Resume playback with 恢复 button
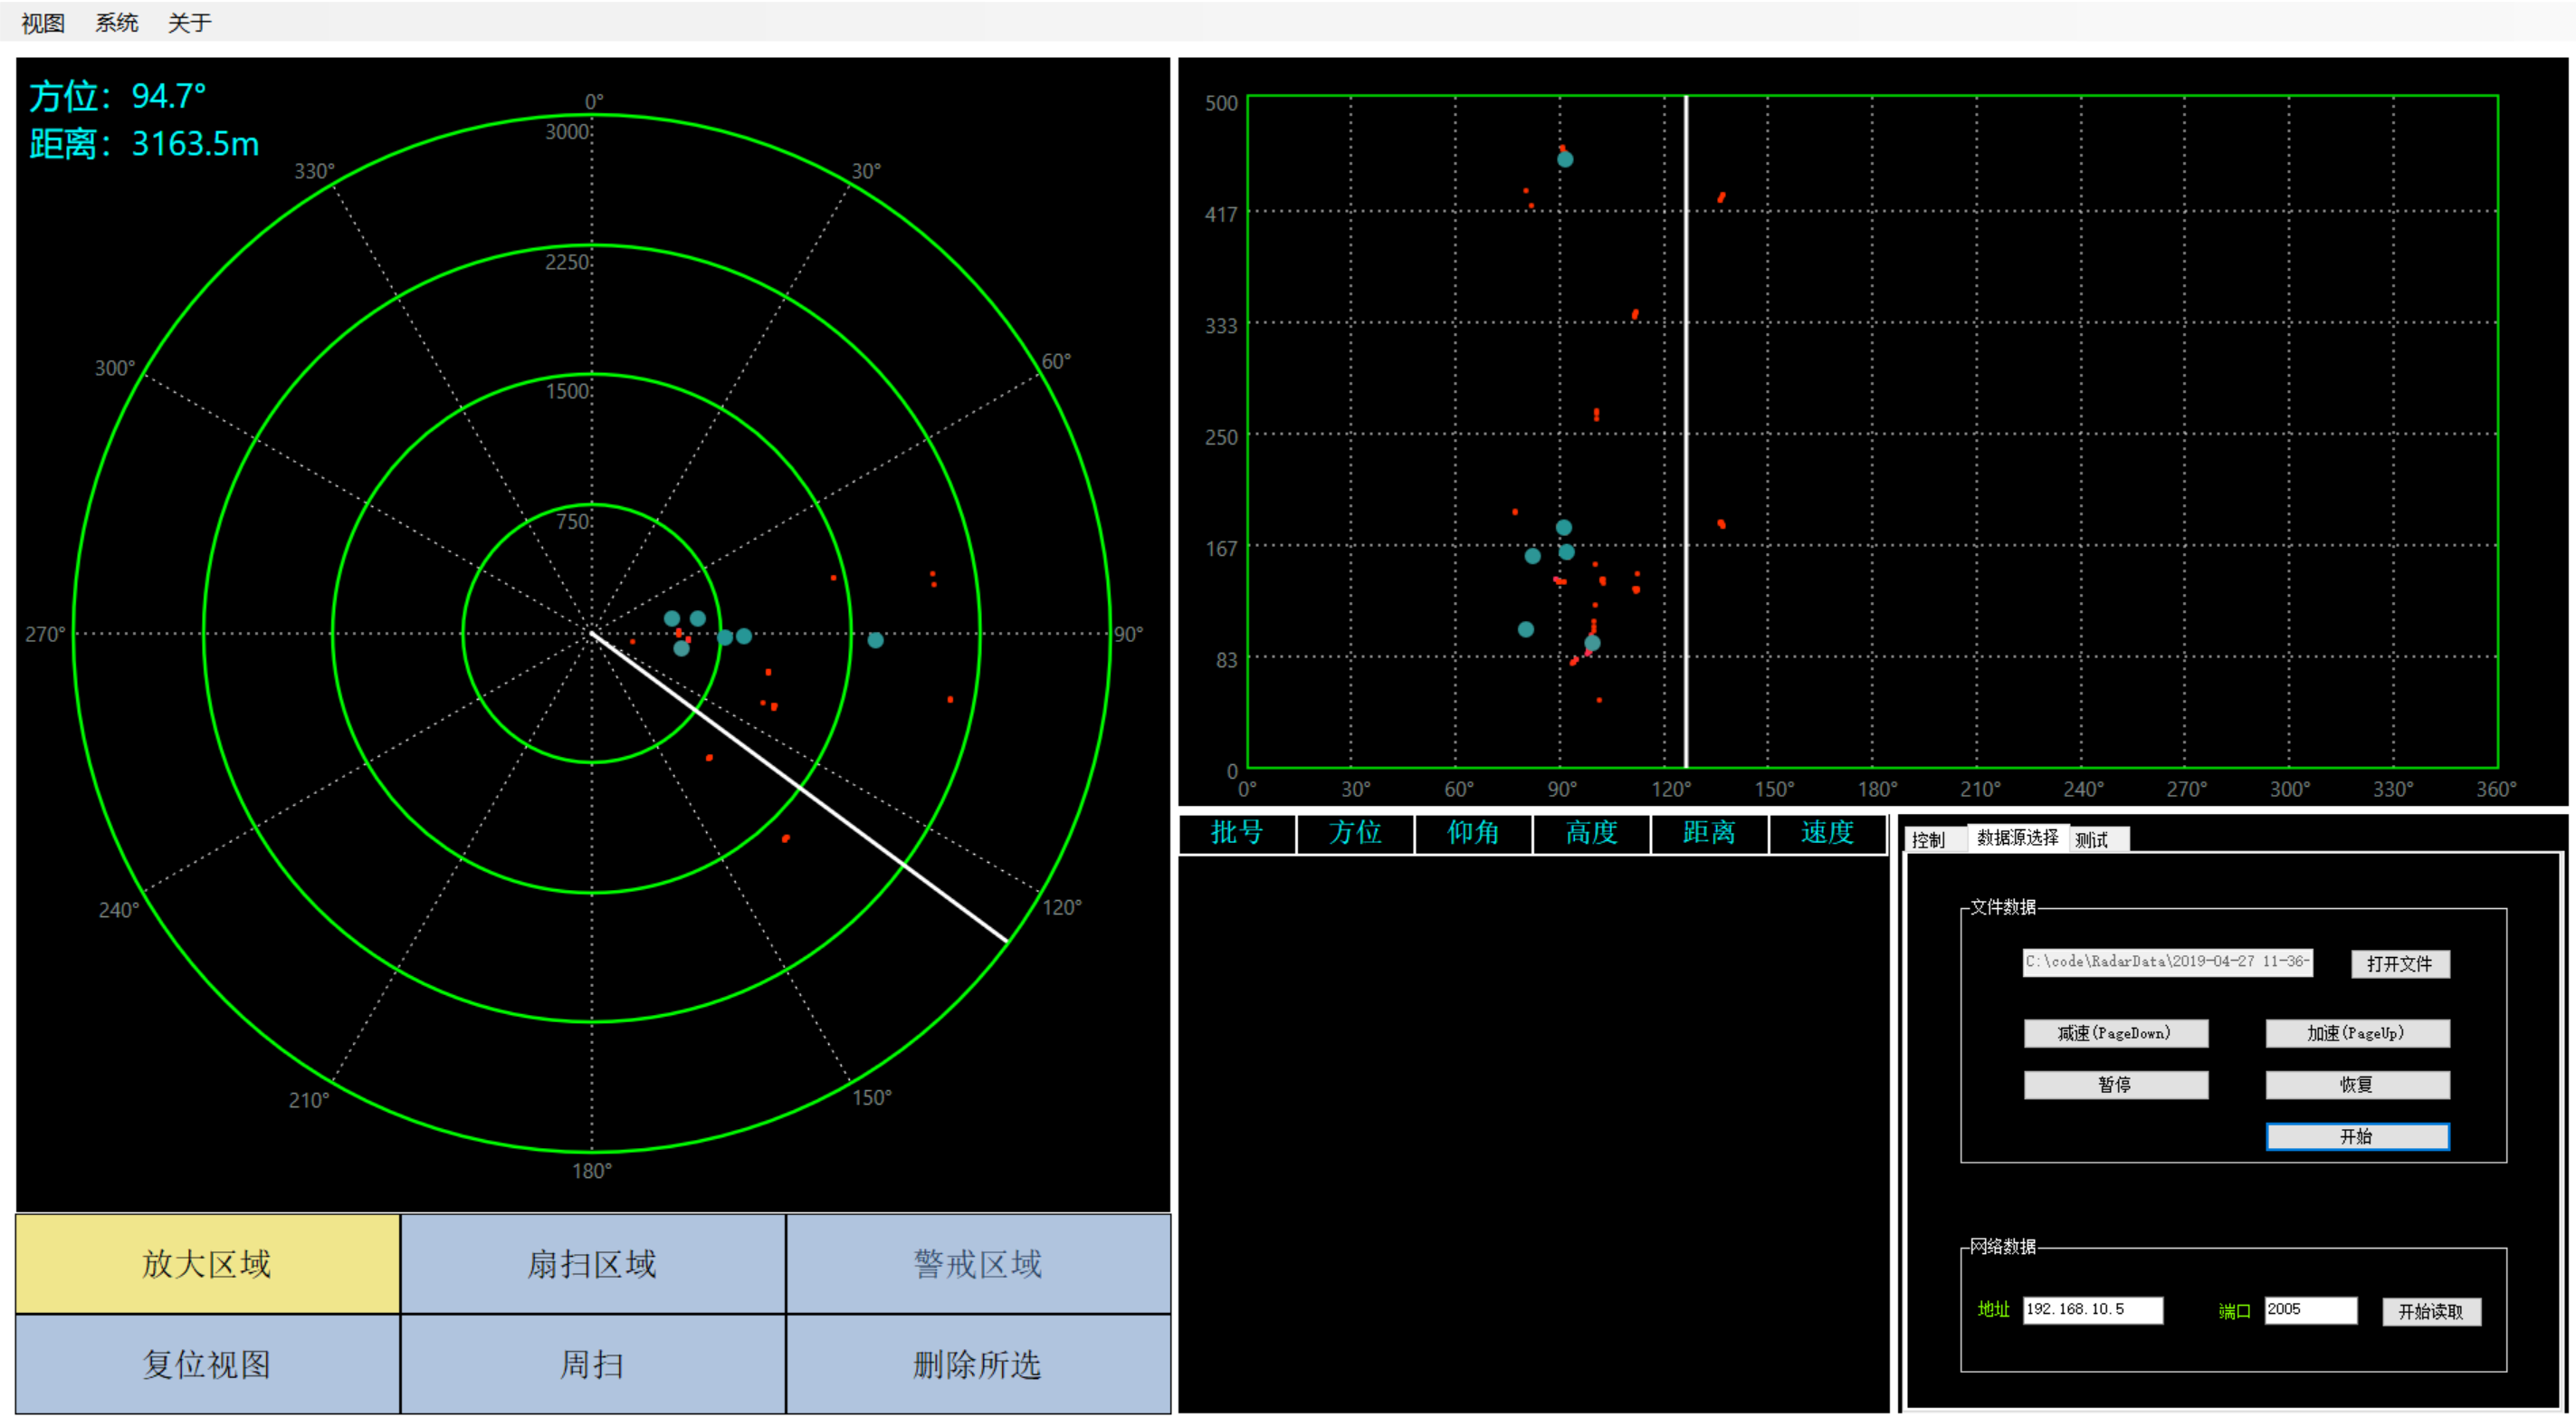The width and height of the screenshot is (2576, 1417). [x=2356, y=1085]
